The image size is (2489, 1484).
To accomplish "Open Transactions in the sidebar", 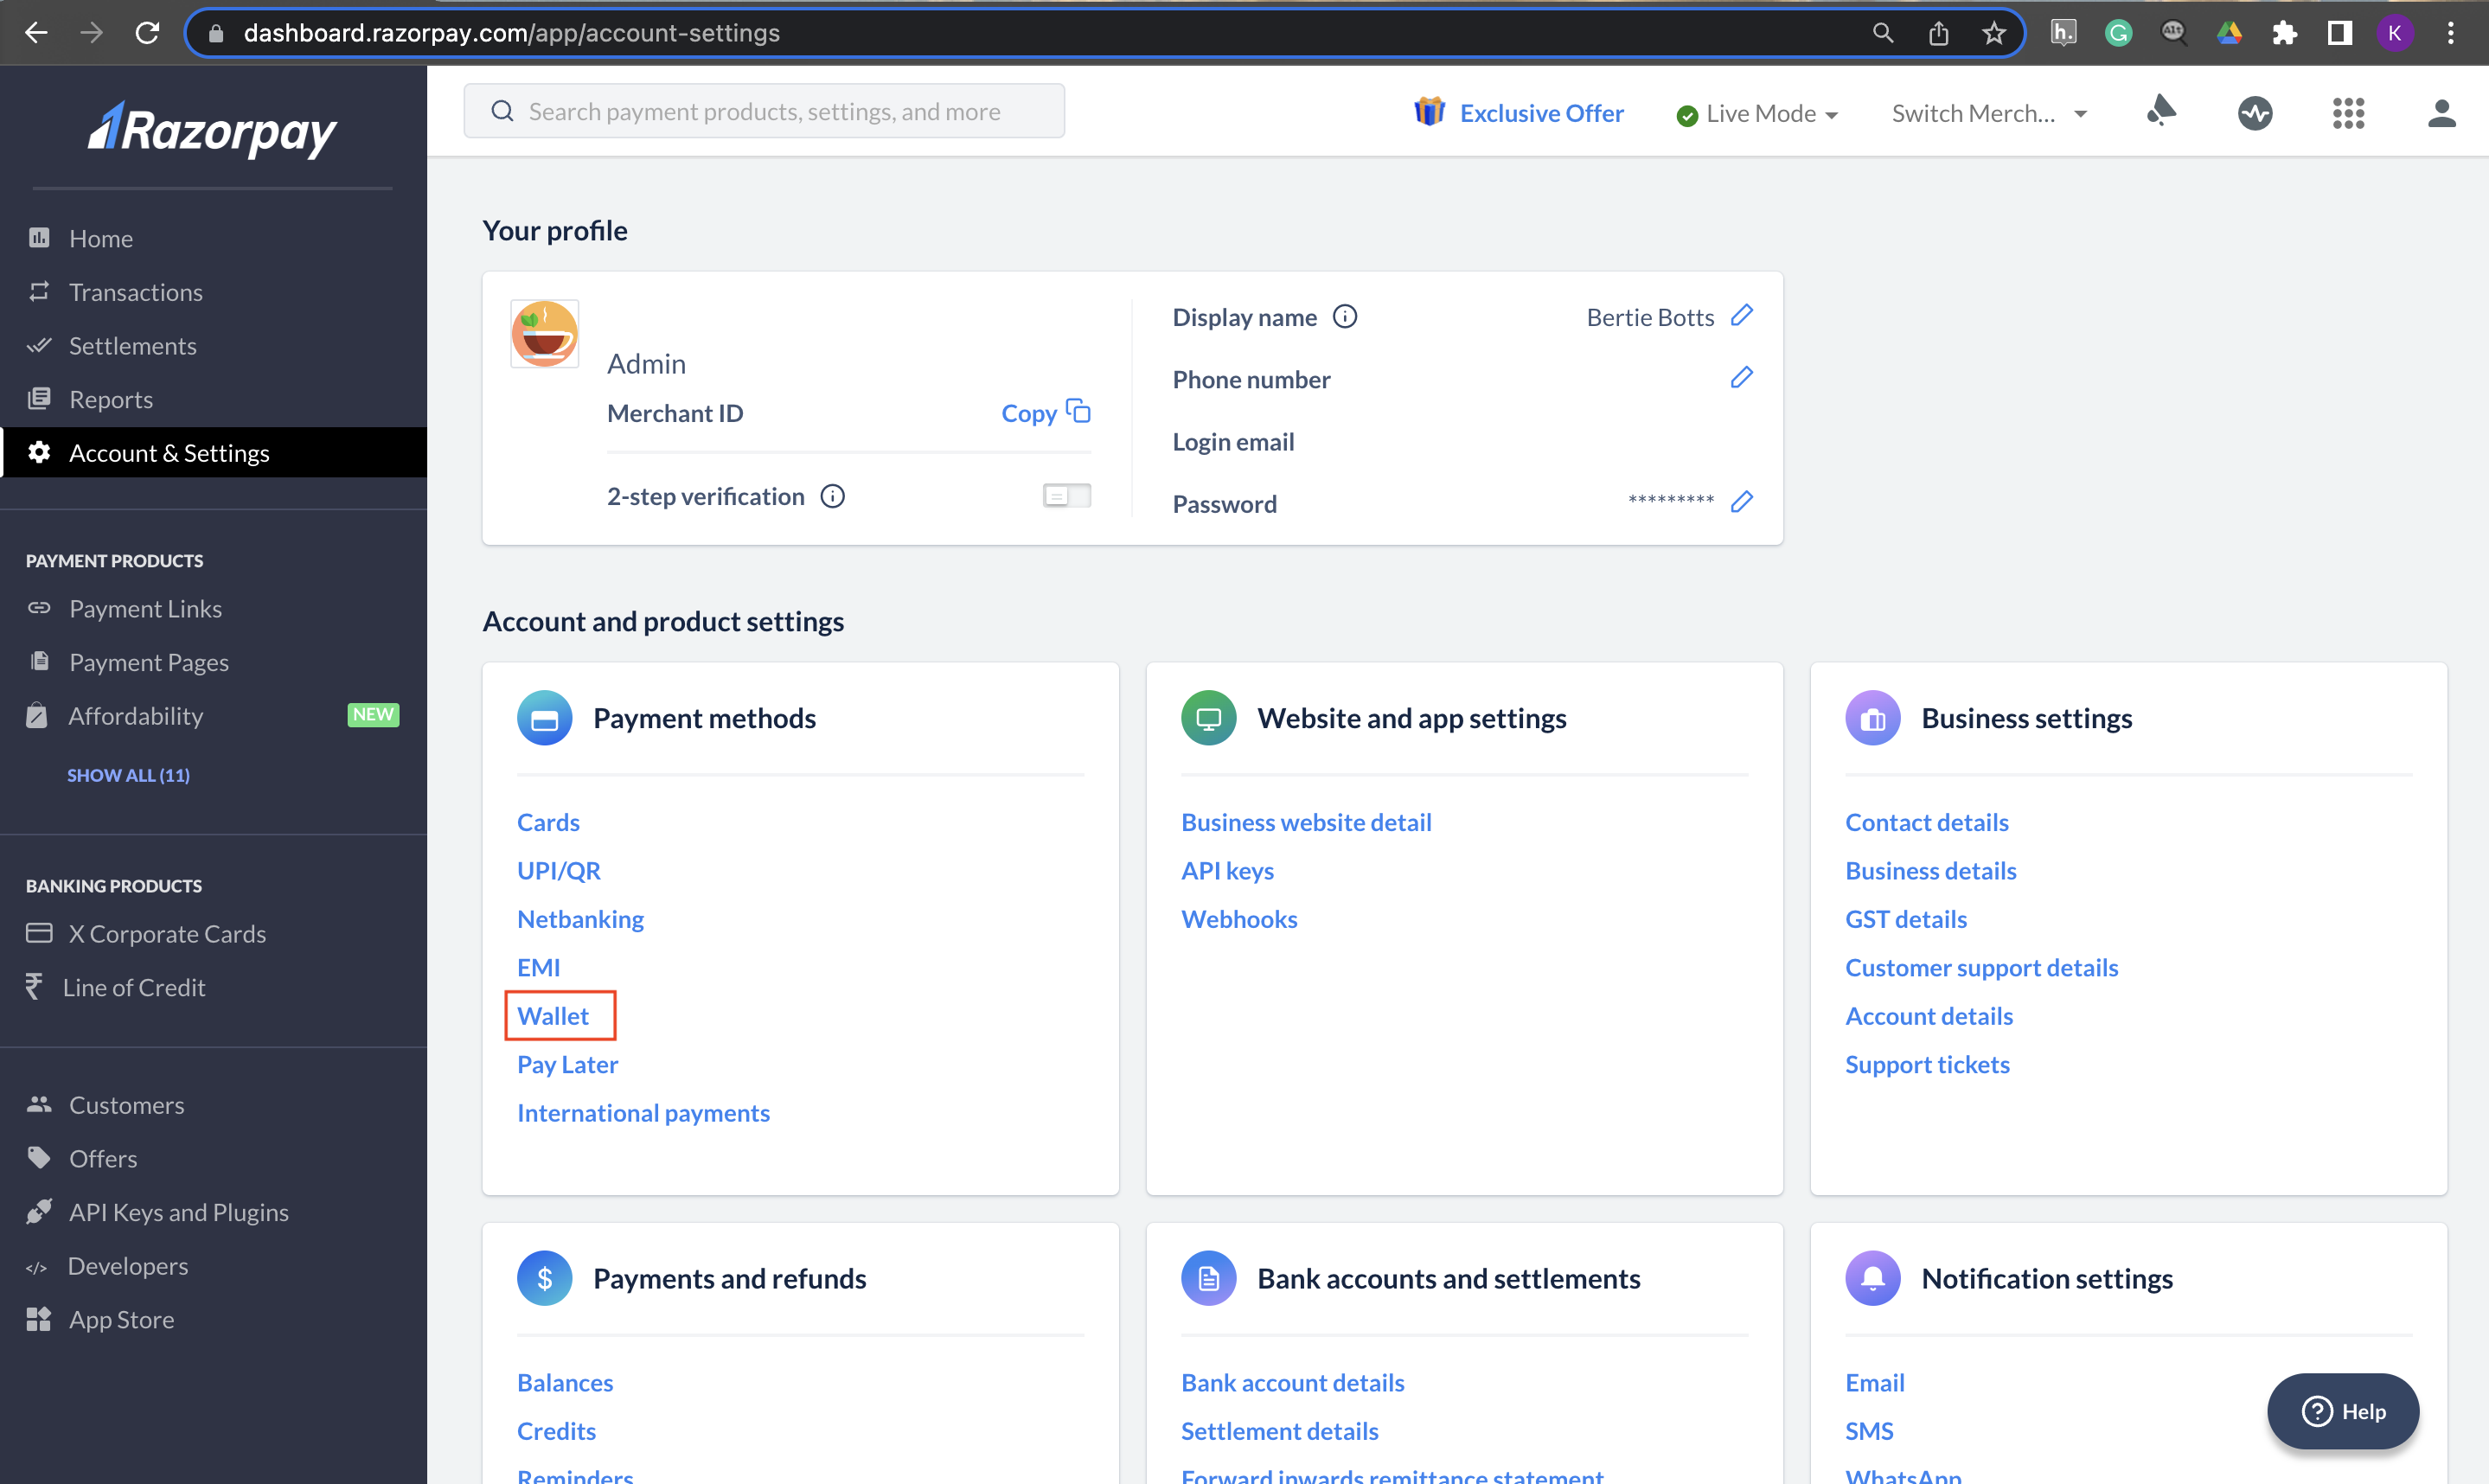I will click(x=135, y=292).
